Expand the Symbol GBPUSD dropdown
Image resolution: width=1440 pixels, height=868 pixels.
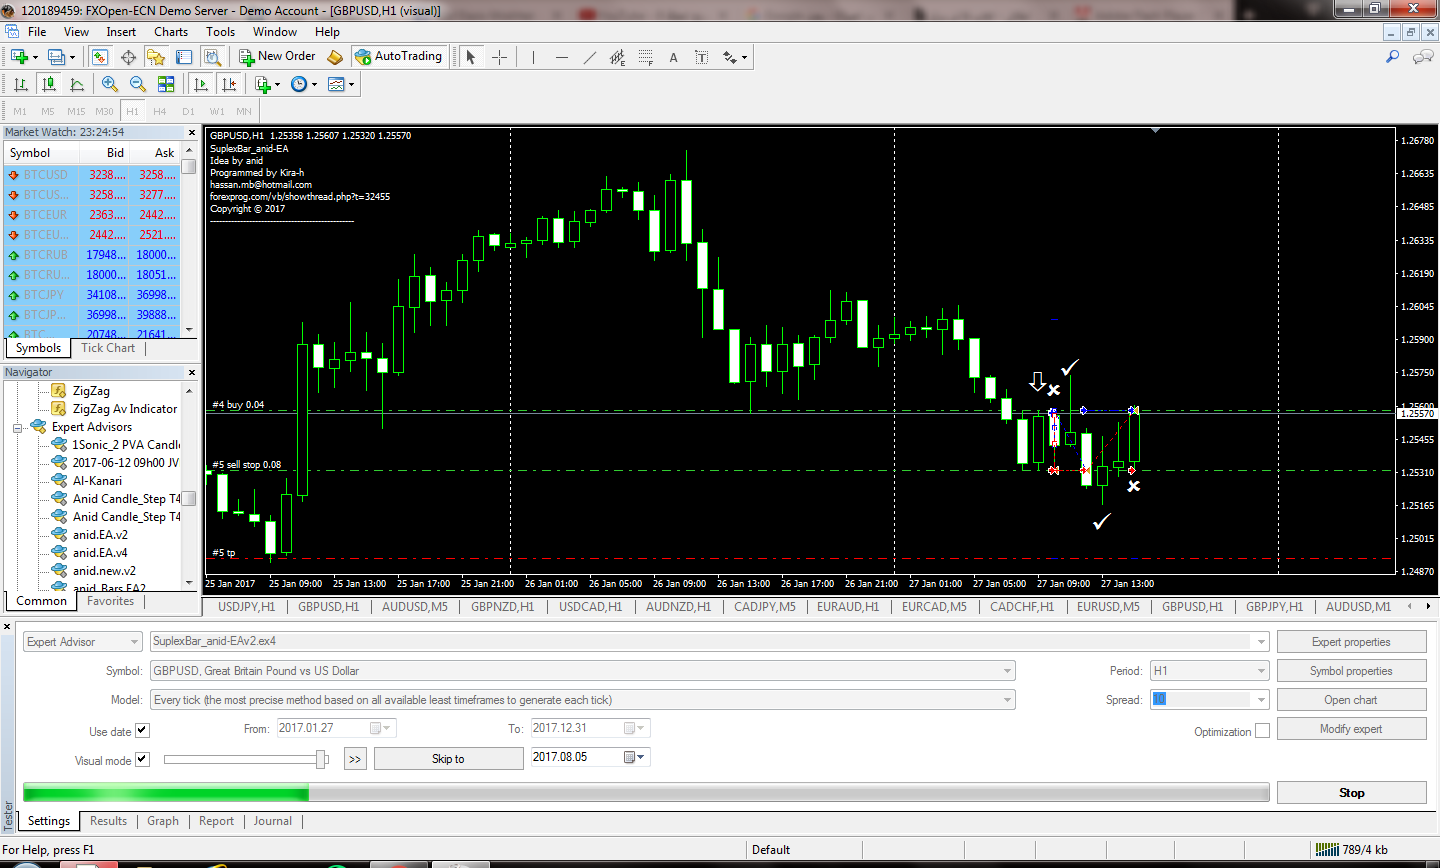pos(1007,671)
